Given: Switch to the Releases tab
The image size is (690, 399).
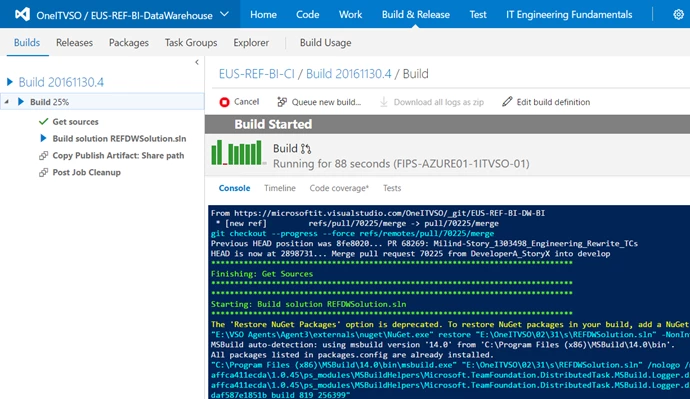Looking at the screenshot, I should (74, 43).
